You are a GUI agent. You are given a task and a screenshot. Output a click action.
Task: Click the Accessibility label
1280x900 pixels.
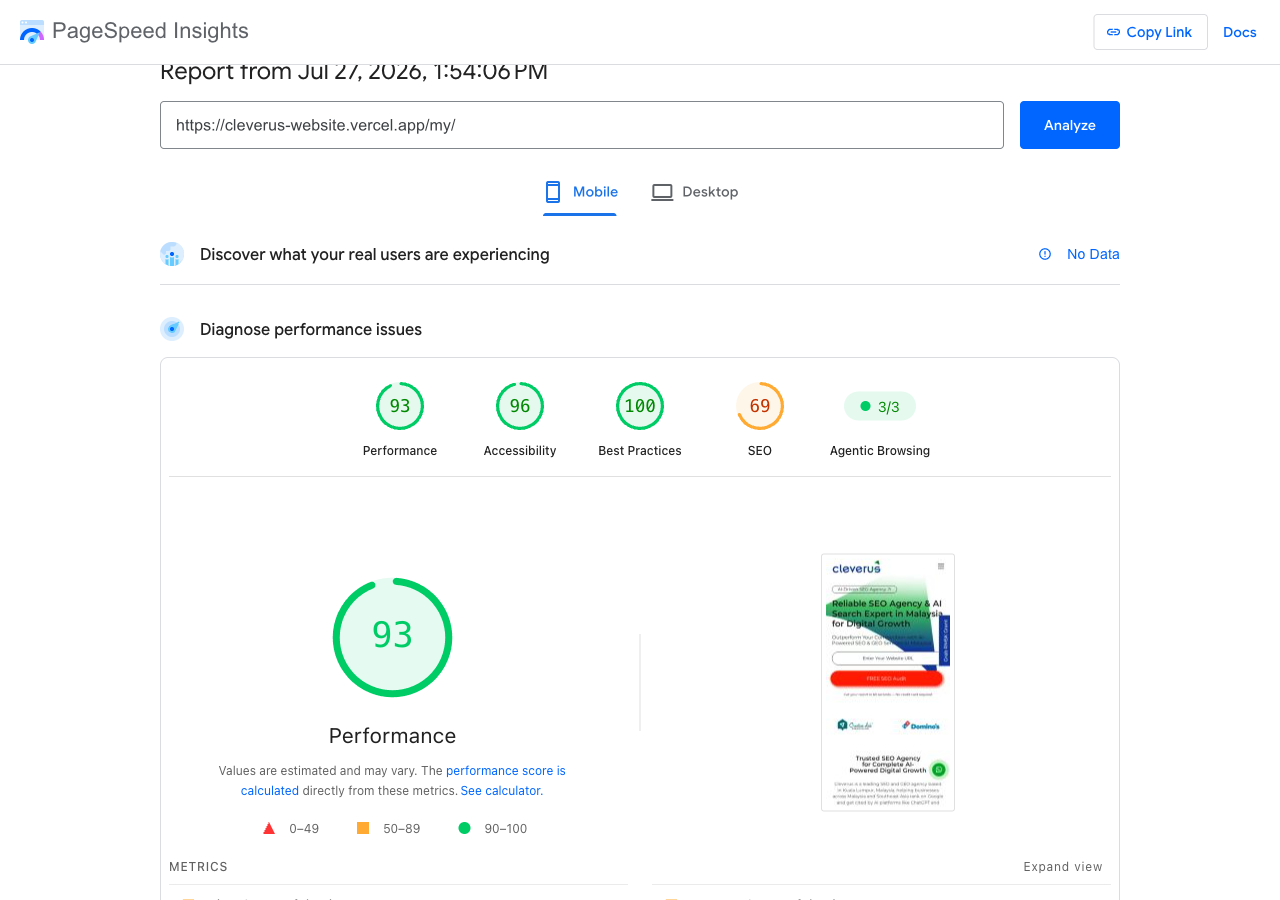[520, 451]
